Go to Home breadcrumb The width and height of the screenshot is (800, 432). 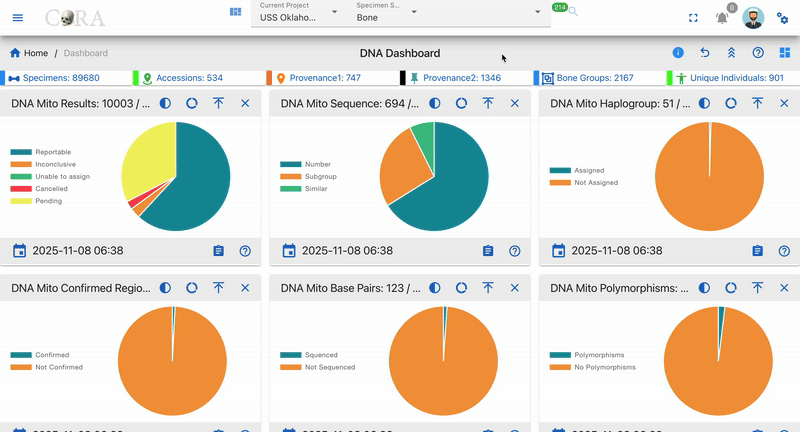coord(29,53)
